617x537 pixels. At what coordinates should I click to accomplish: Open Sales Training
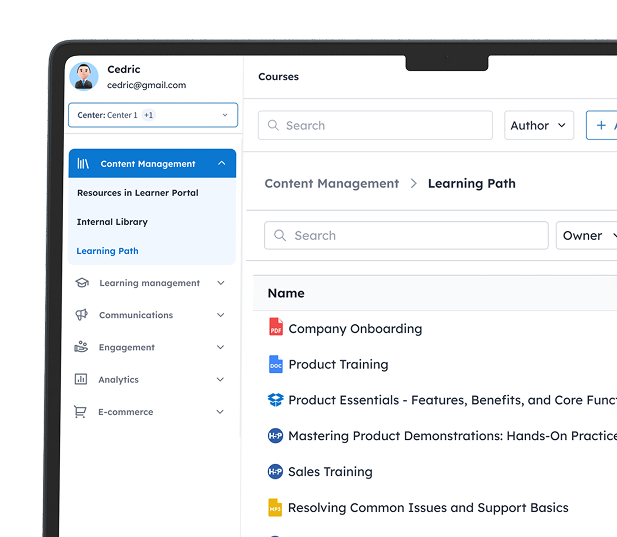tap(330, 472)
